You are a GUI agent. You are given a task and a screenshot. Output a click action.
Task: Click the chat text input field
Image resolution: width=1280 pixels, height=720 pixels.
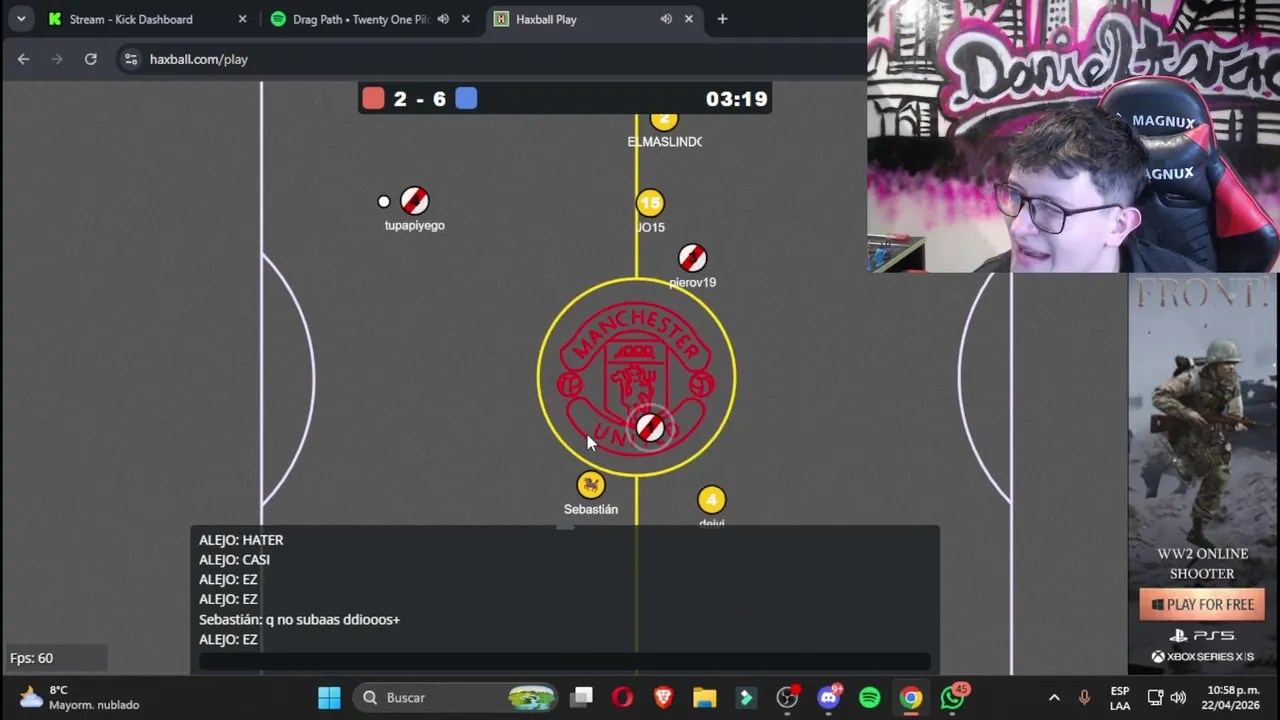coord(565,661)
